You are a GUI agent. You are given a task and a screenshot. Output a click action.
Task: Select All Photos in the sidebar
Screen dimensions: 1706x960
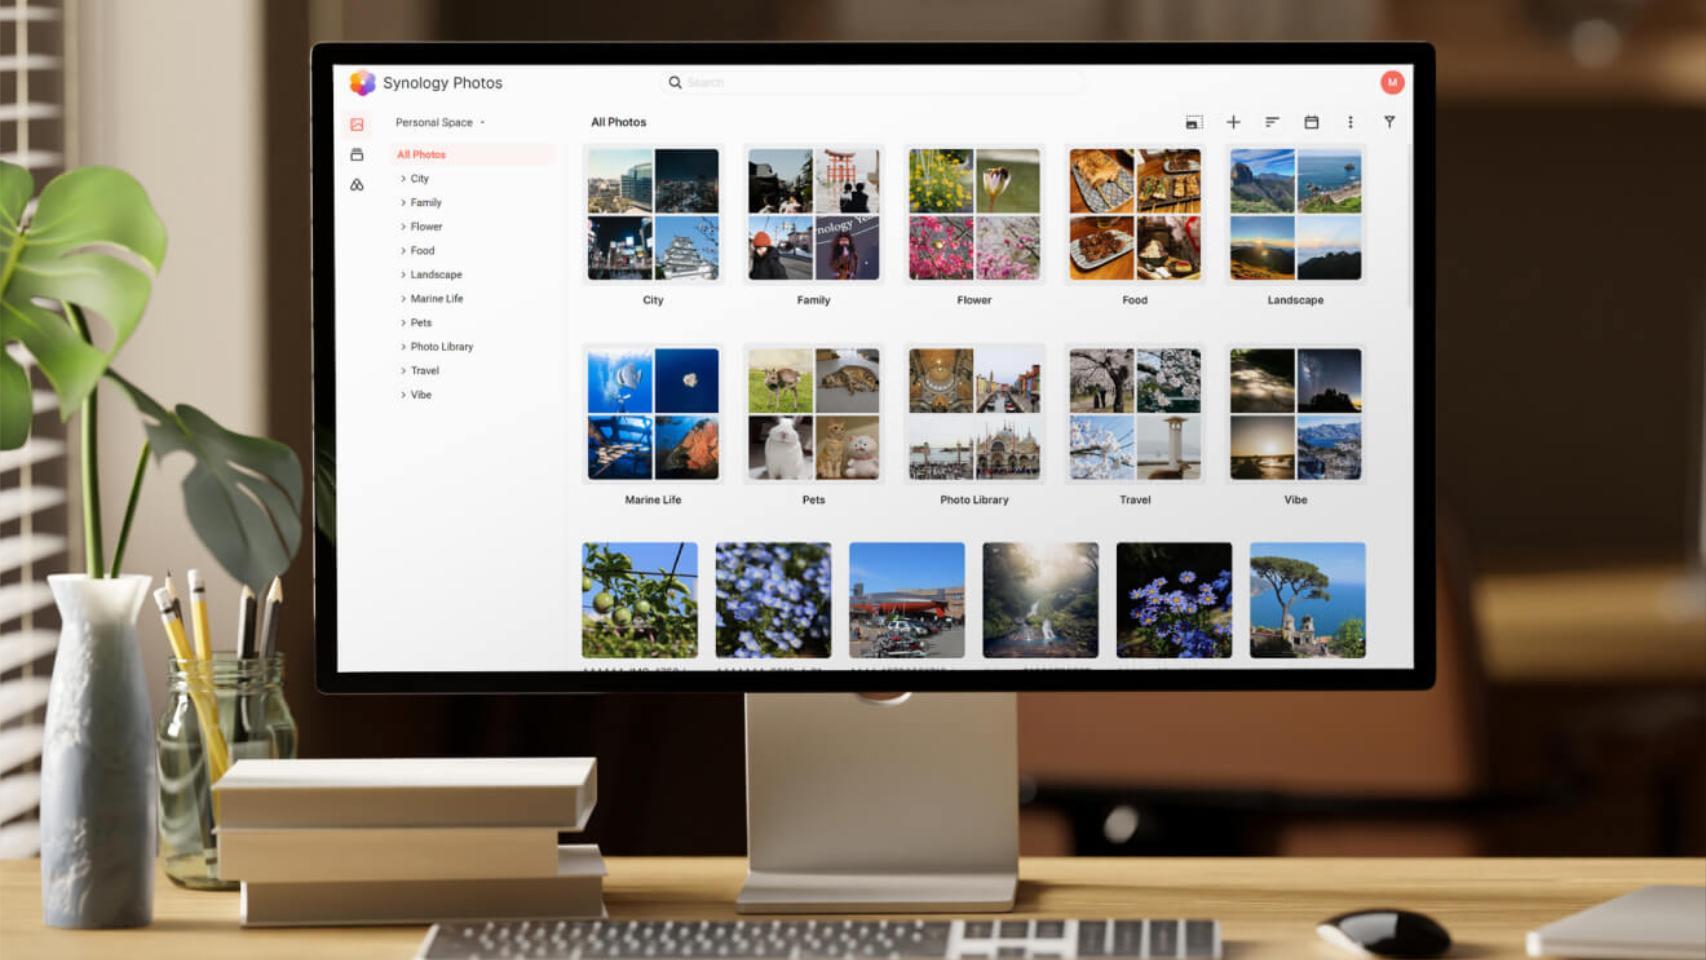click(x=421, y=154)
